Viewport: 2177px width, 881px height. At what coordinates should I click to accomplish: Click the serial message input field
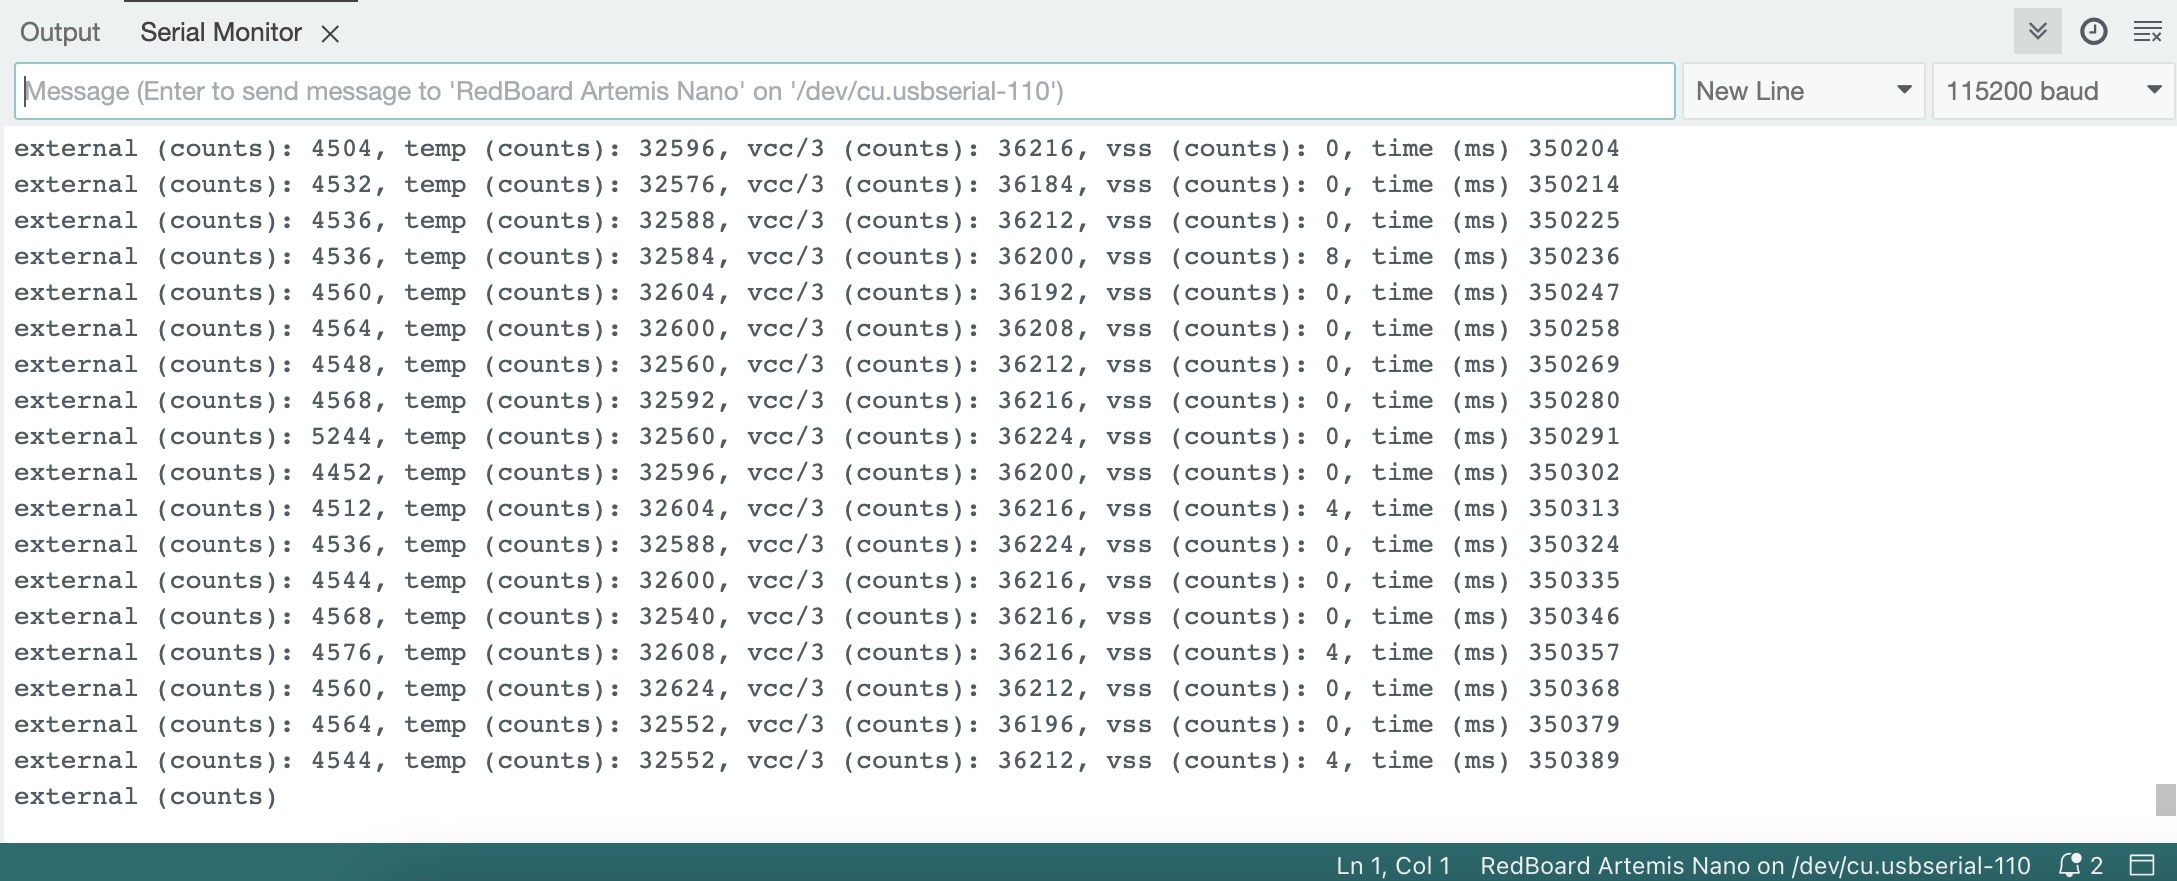(x=845, y=91)
